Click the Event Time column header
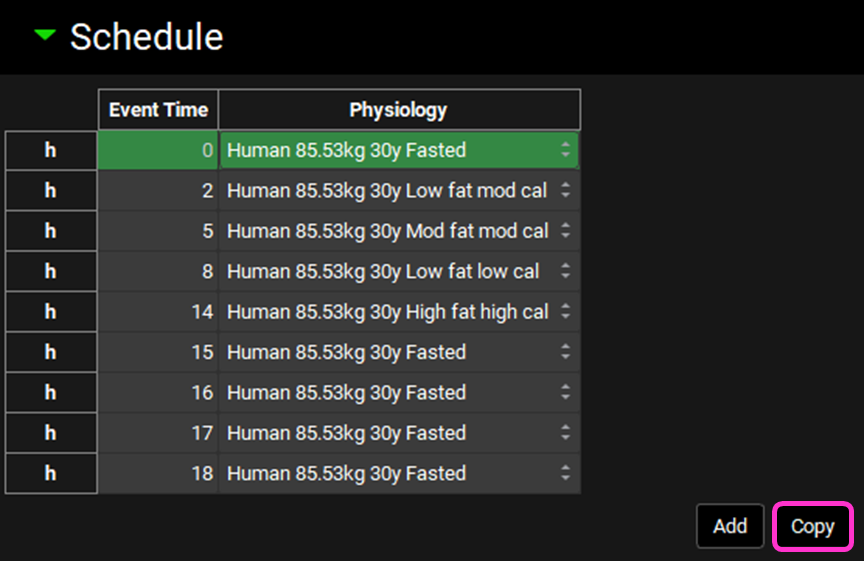The width and height of the screenshot is (864, 561). tap(158, 110)
